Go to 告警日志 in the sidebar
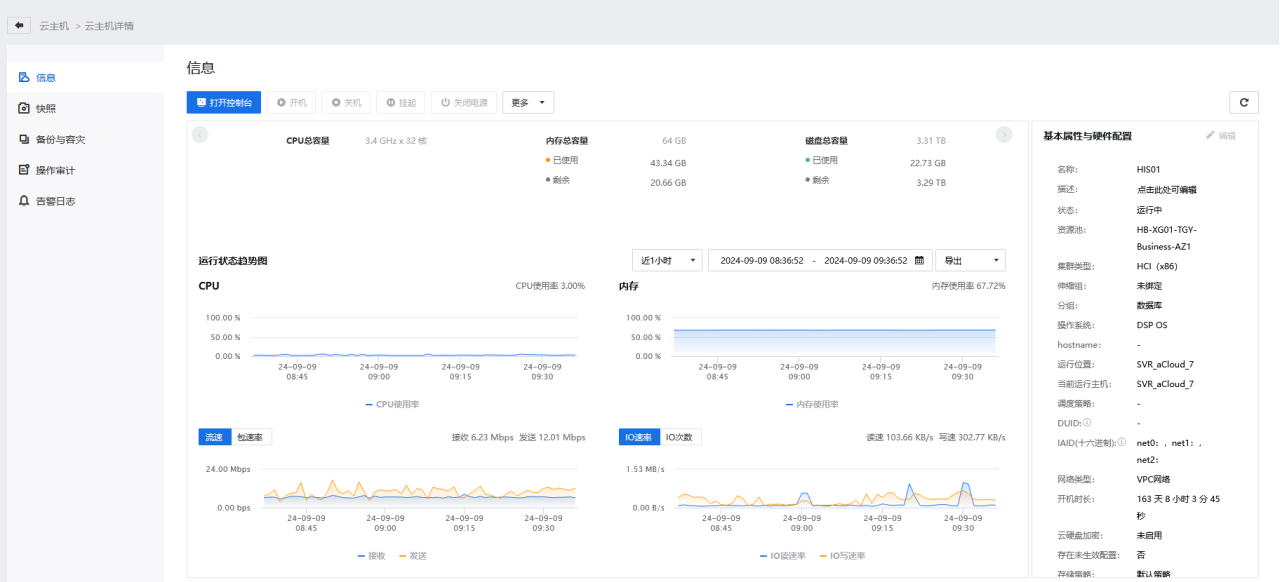Screen dimensions: 1280x582 [55, 201]
